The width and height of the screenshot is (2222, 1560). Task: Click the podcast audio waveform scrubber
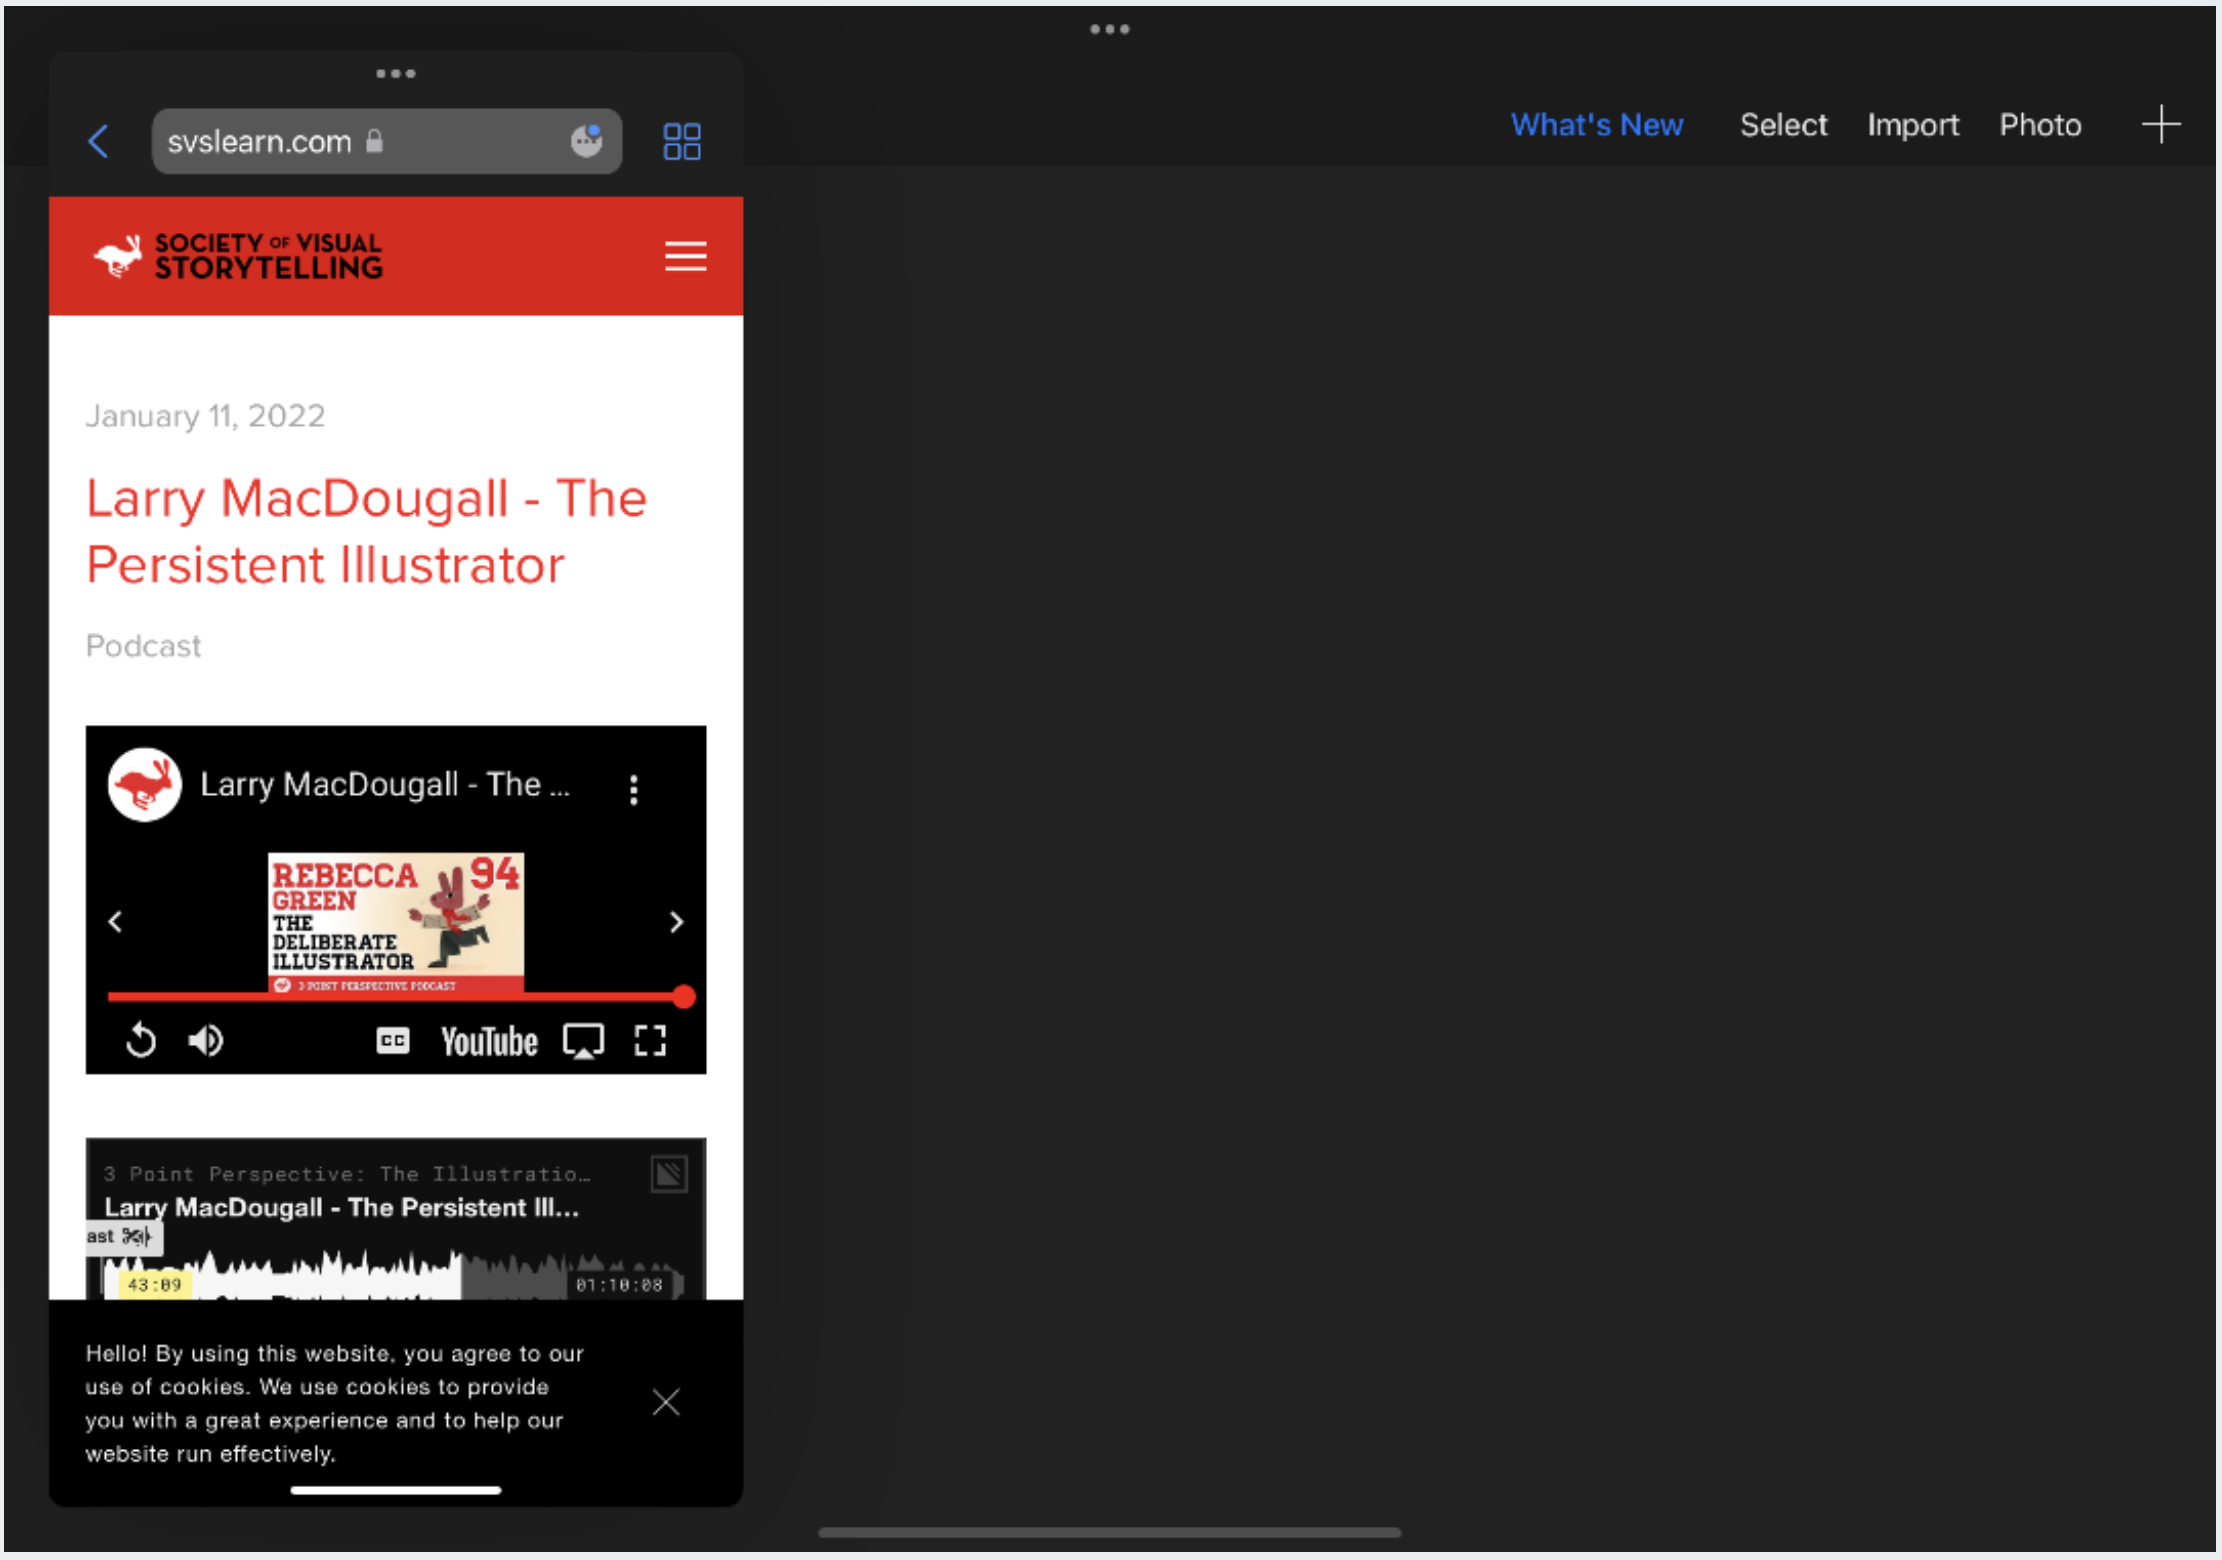394,1275
